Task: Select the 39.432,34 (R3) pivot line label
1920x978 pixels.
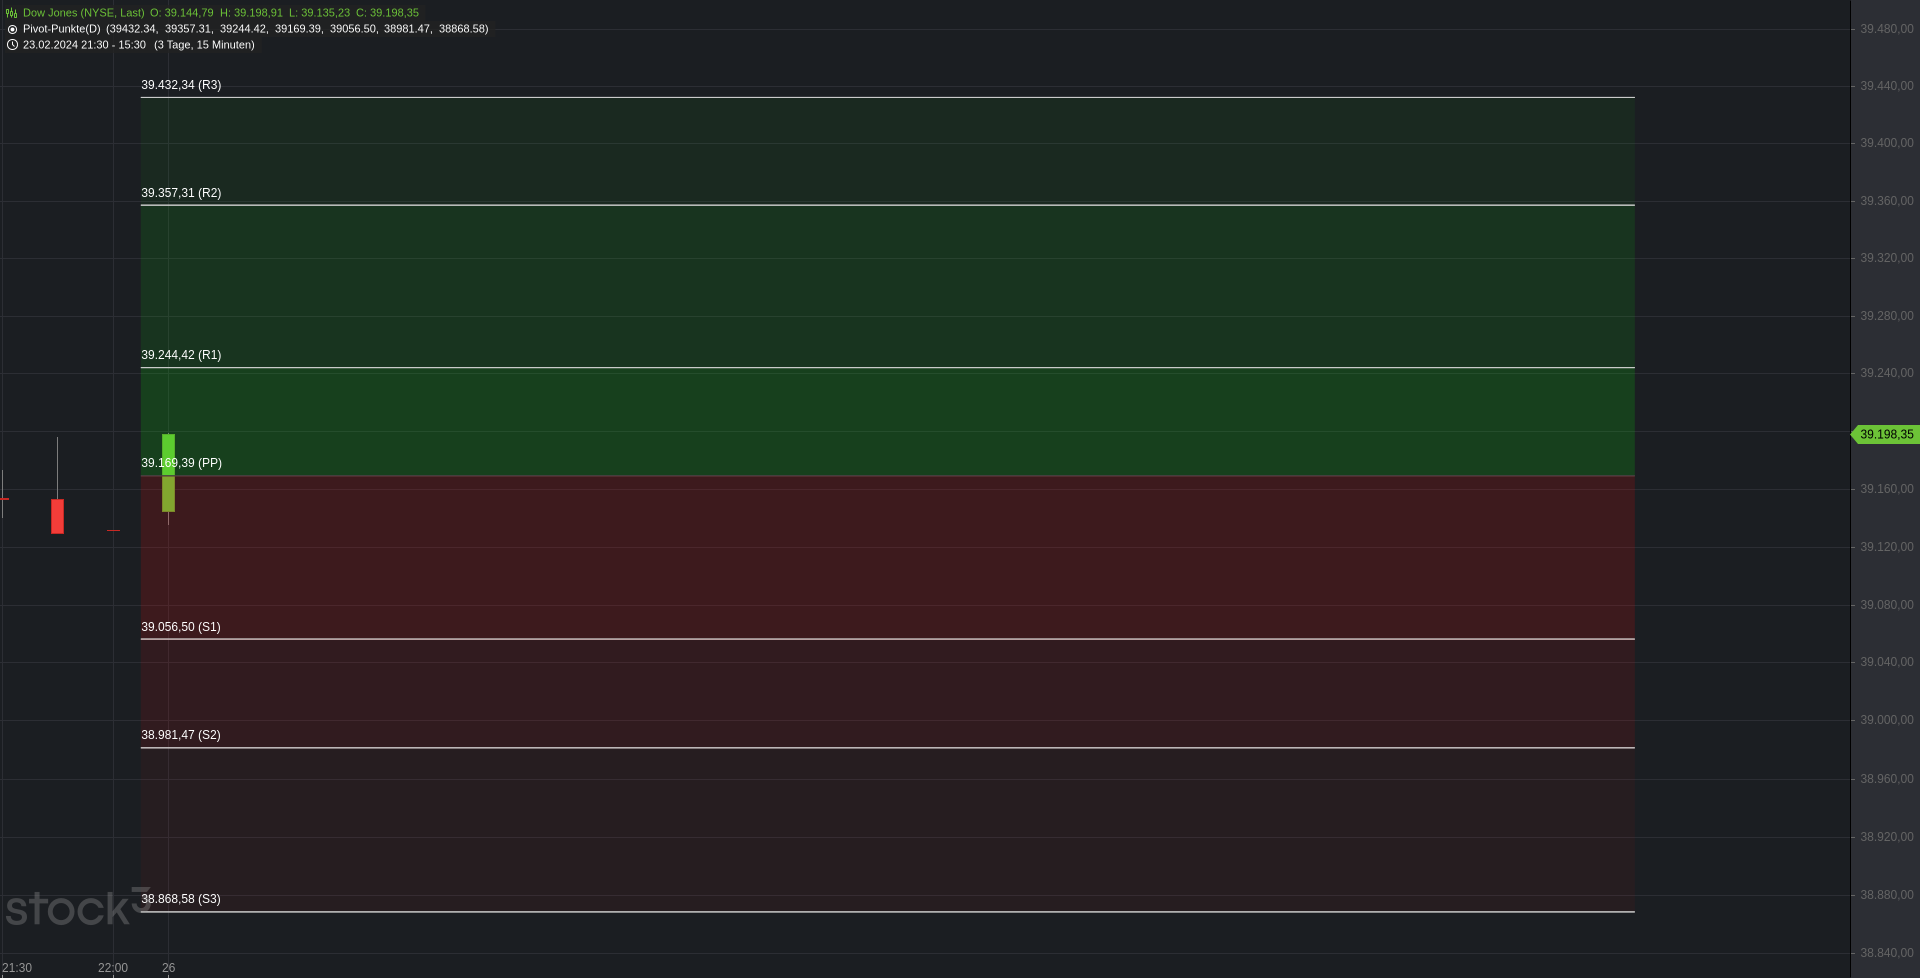Action: tap(181, 85)
